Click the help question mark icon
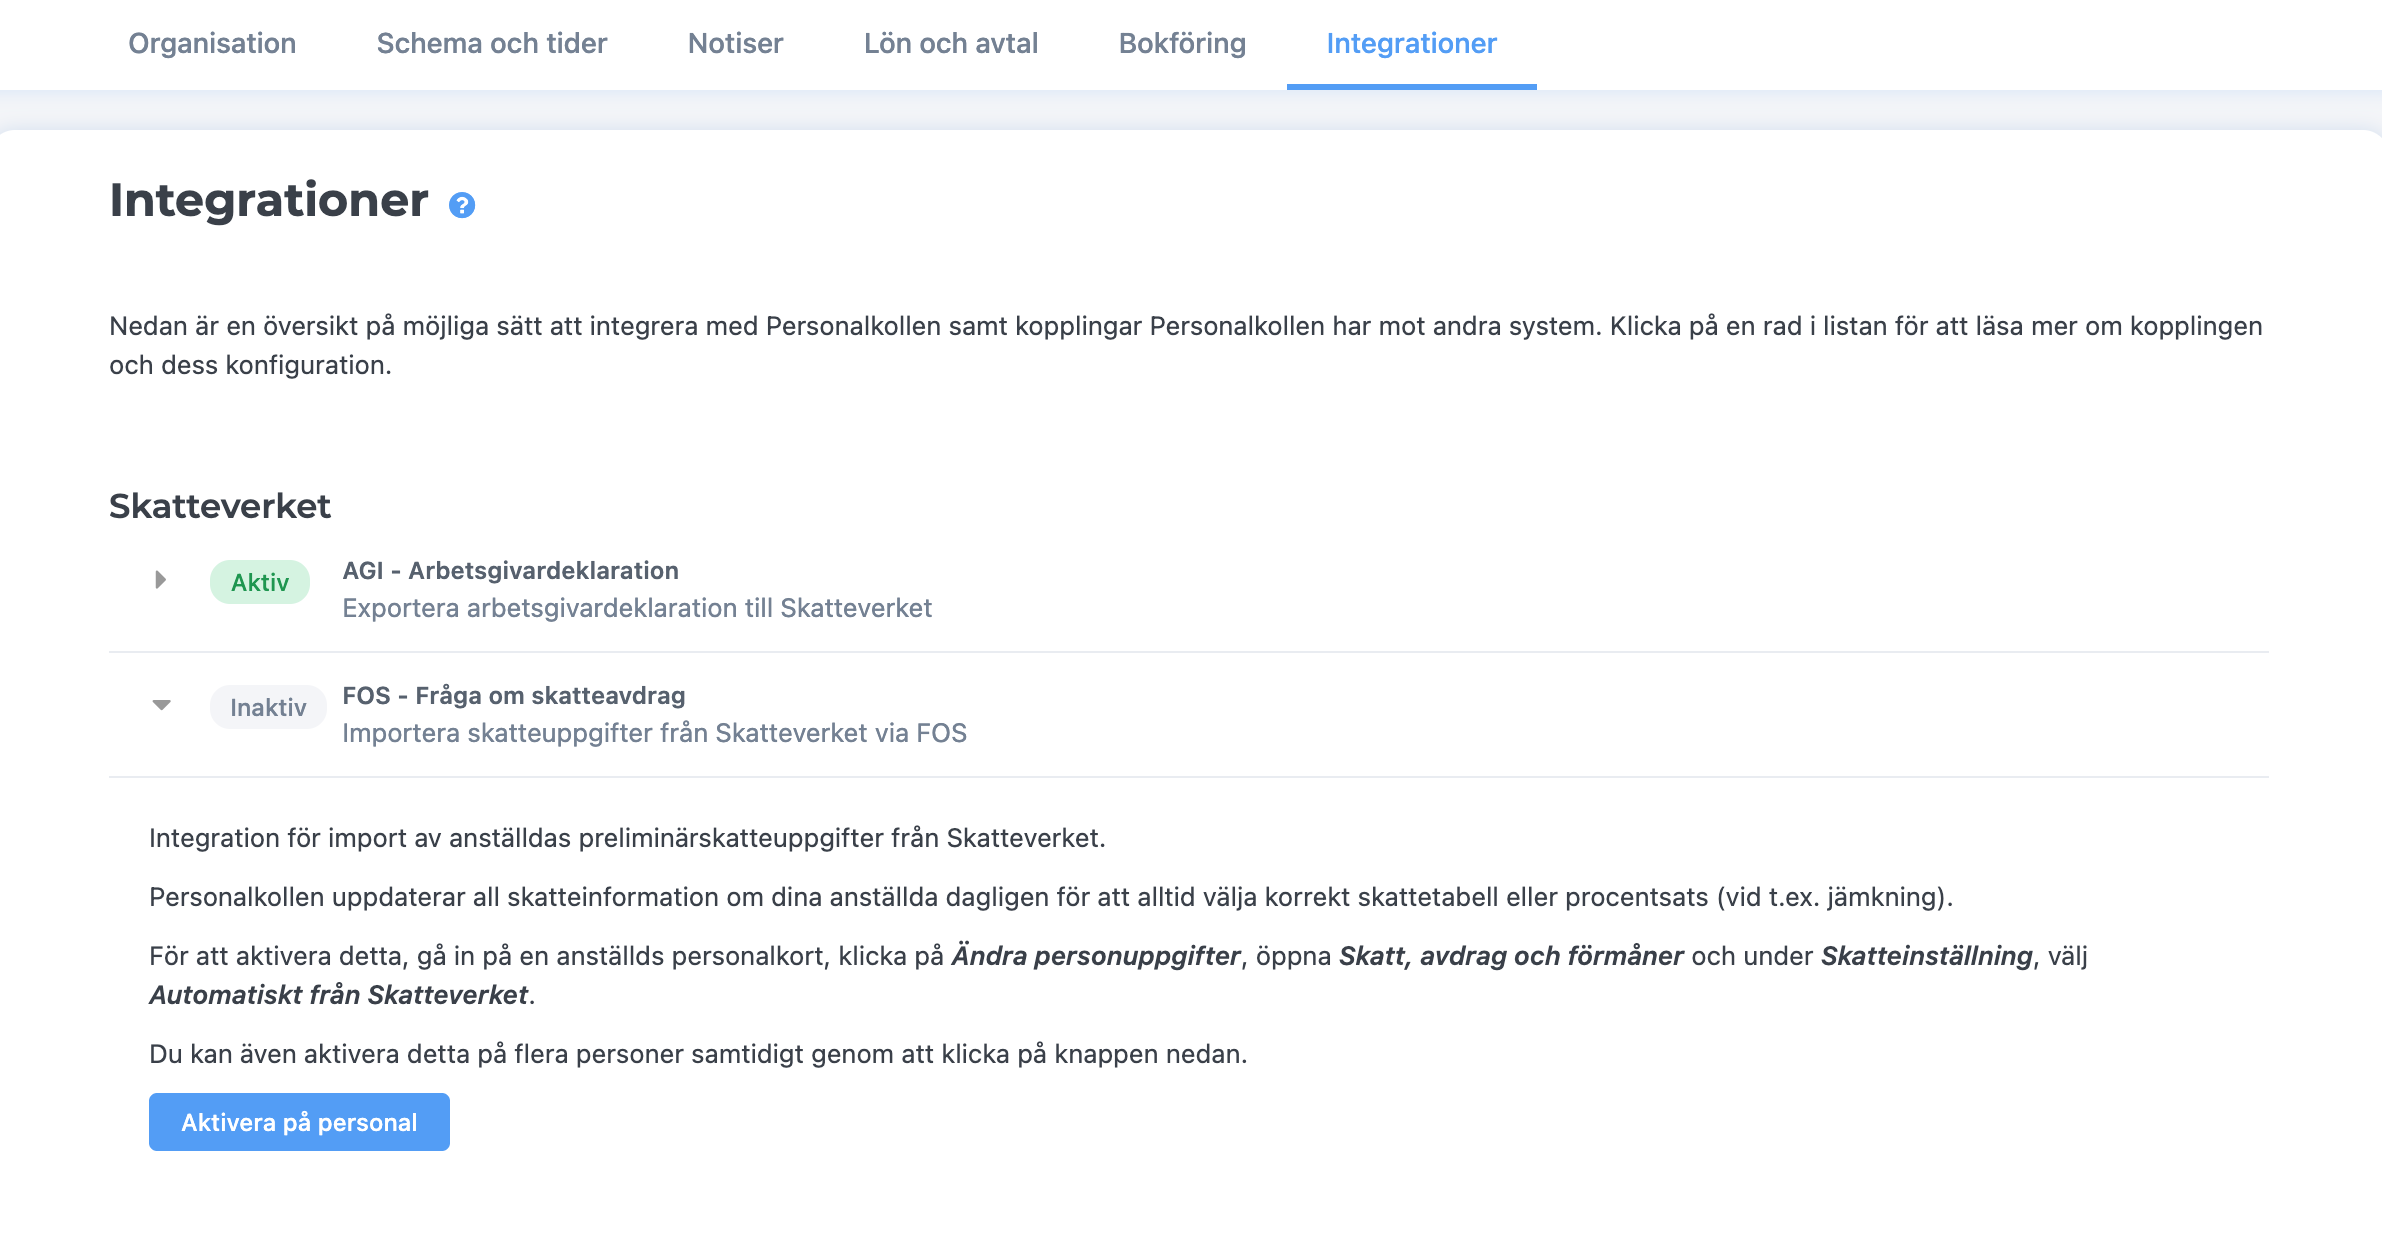 click(461, 205)
